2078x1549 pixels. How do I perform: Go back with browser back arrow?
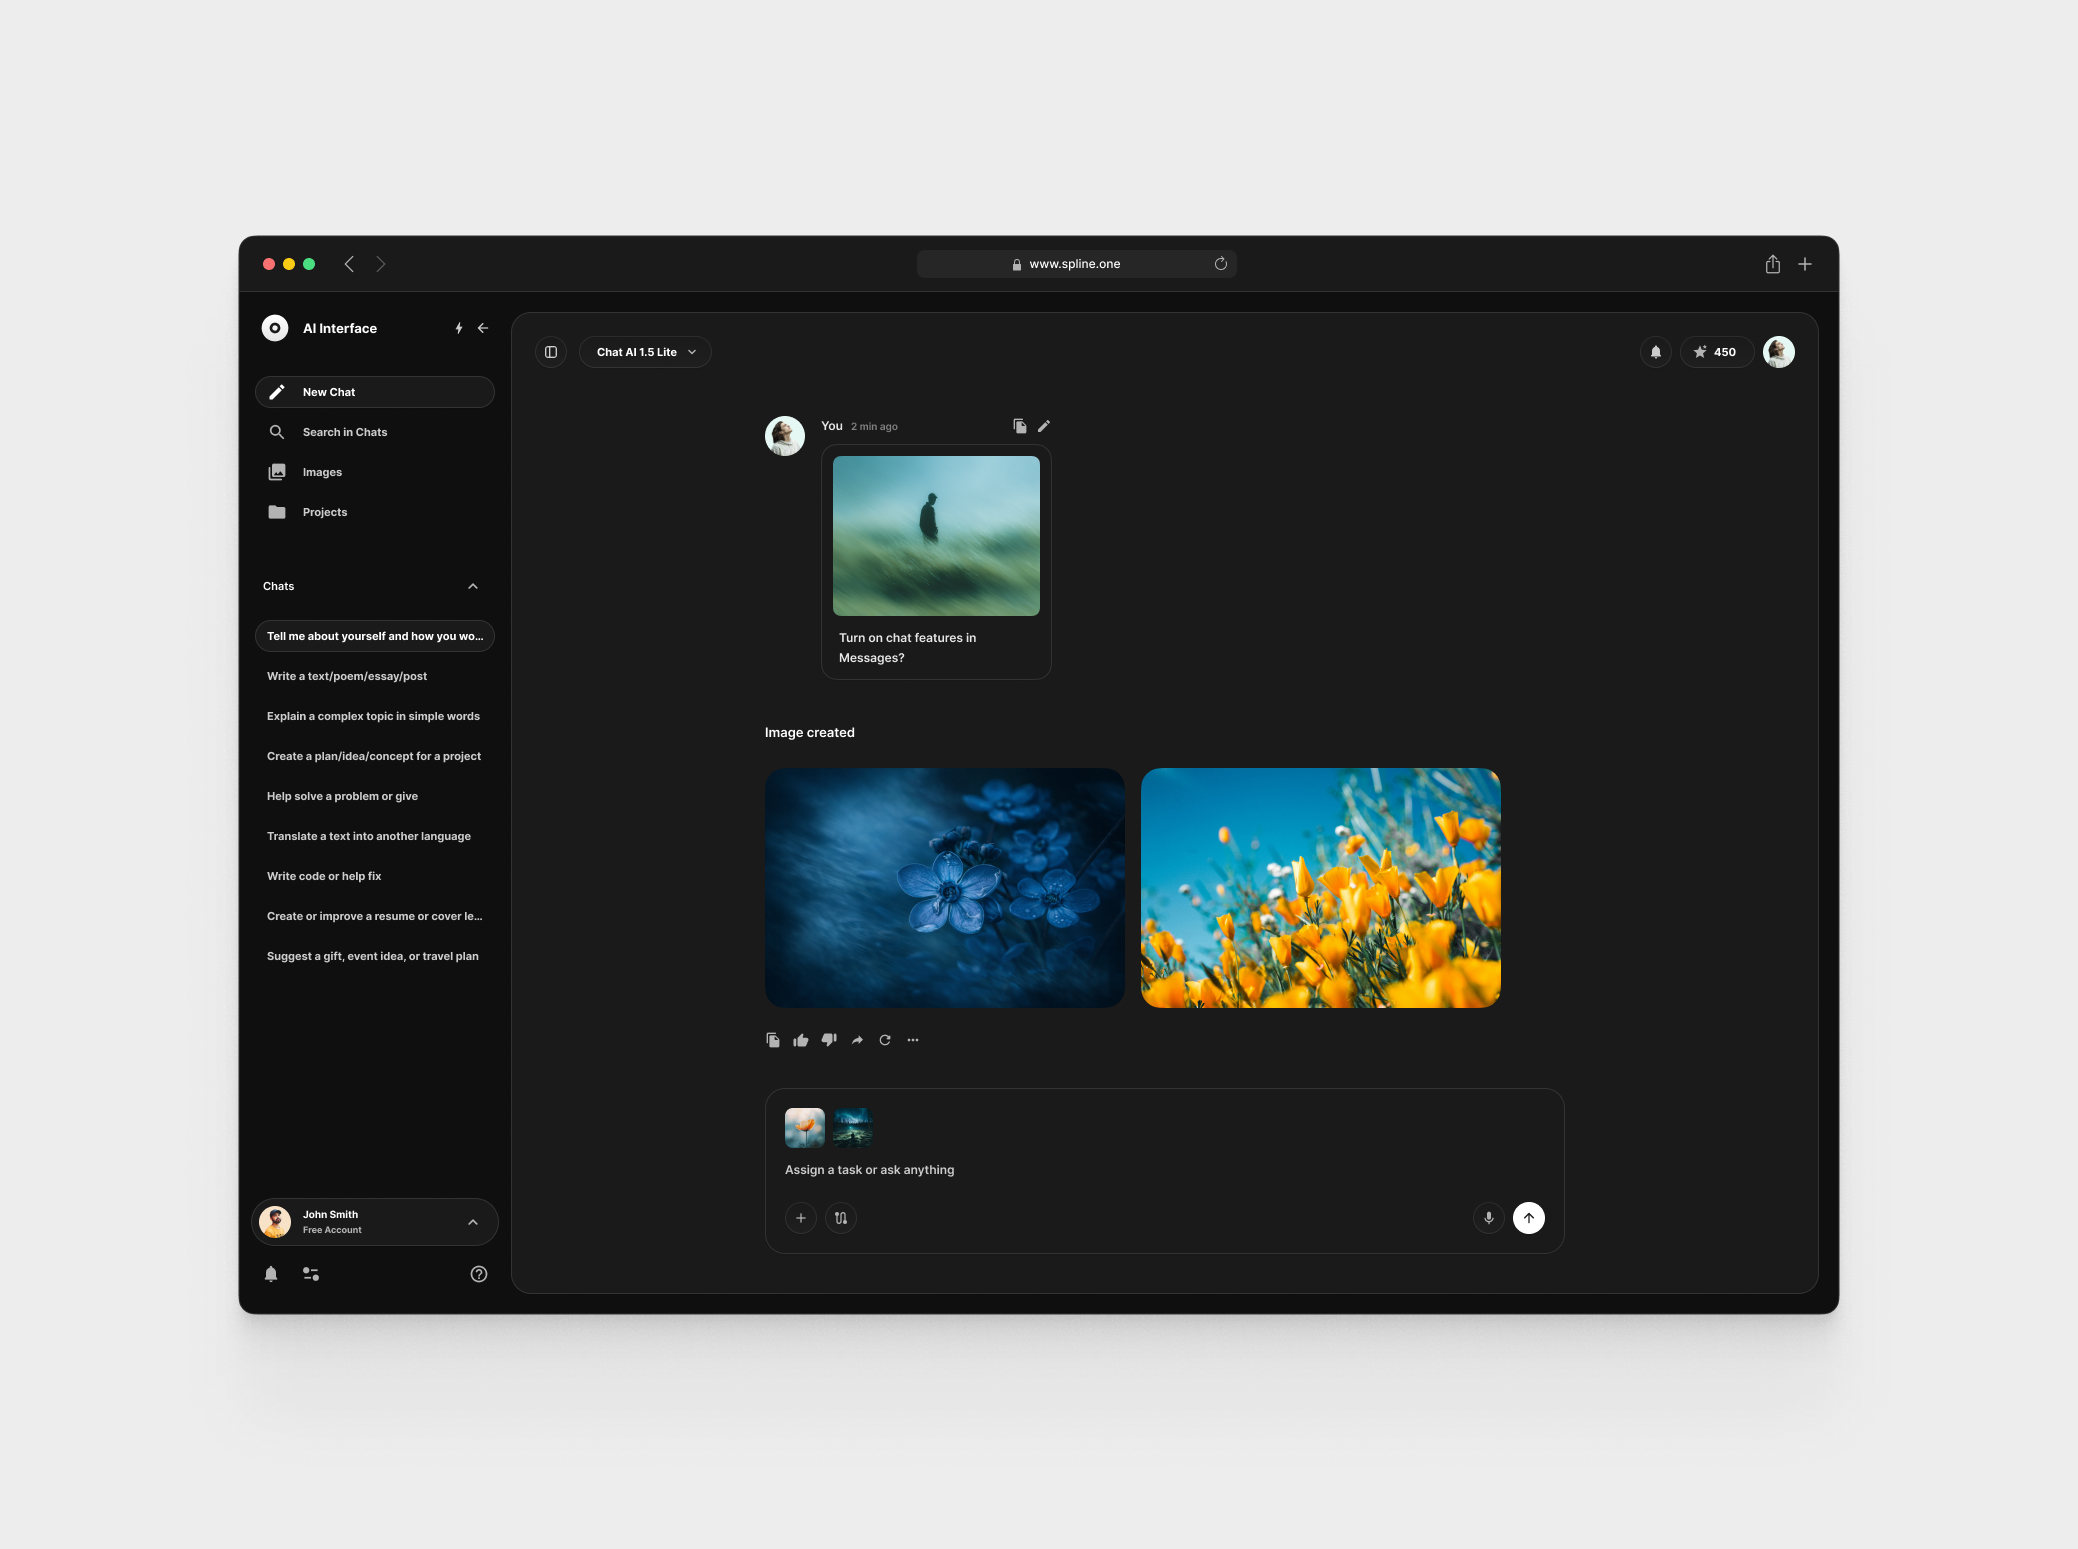349,264
